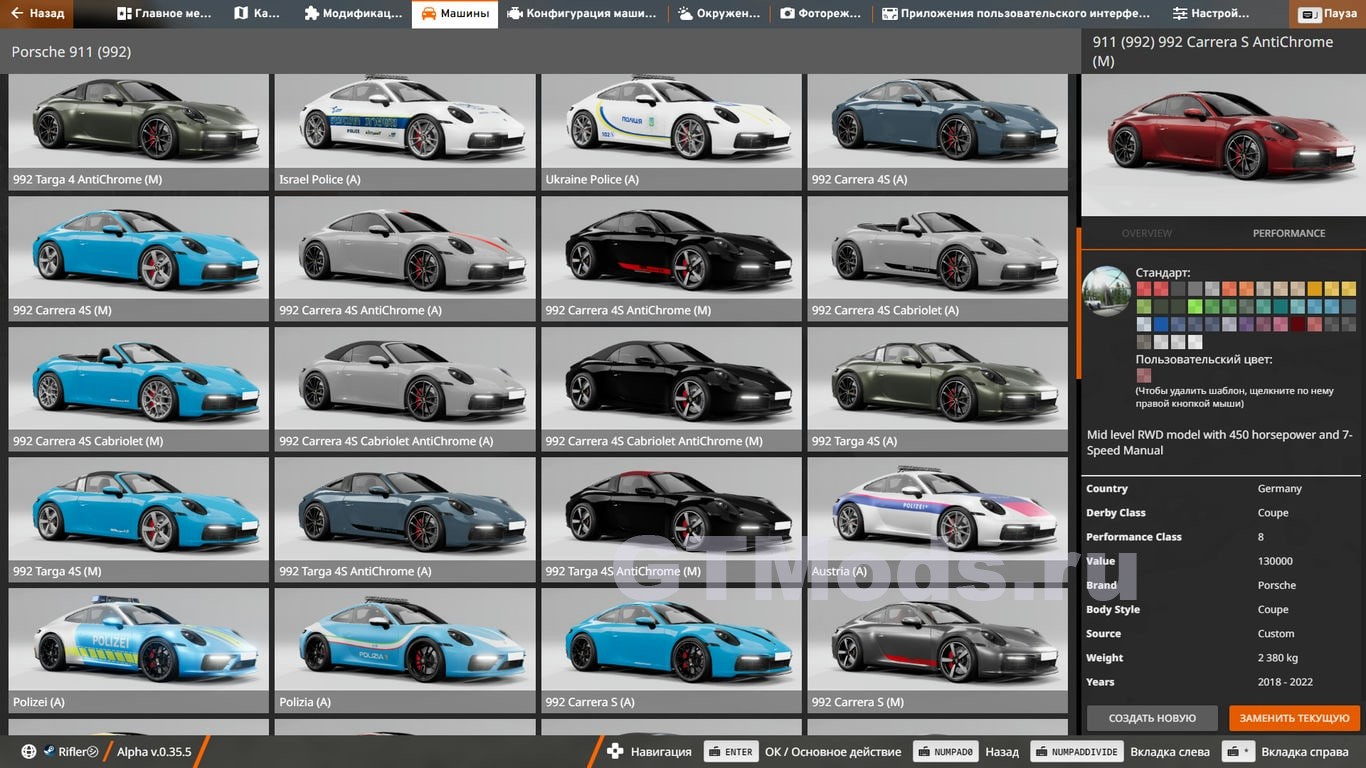Click СОЗДАТЬ НОВУЮ button
This screenshot has height=768, width=1366.
click(x=1152, y=718)
